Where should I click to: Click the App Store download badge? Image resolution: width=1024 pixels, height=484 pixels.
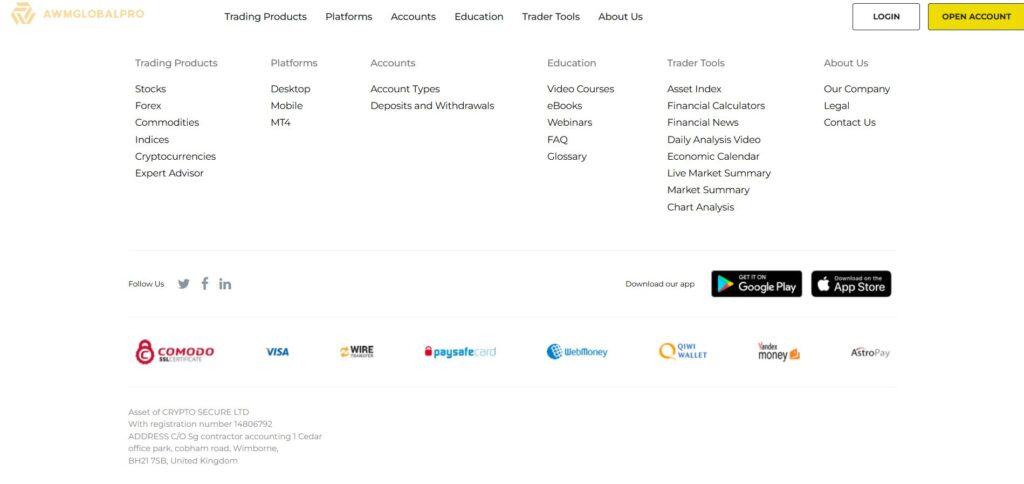(851, 284)
